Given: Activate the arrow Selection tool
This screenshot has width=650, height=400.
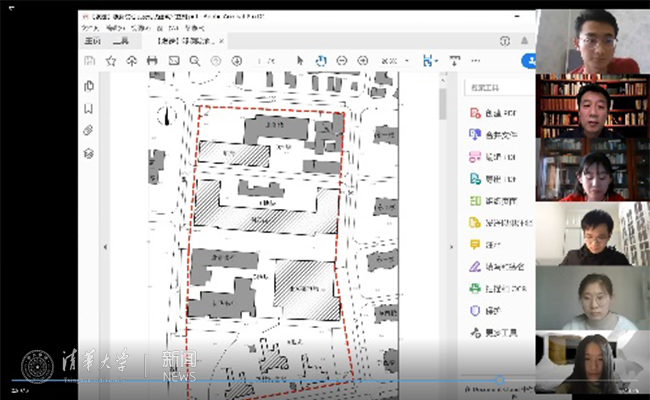Looking at the screenshot, I should 299,61.
